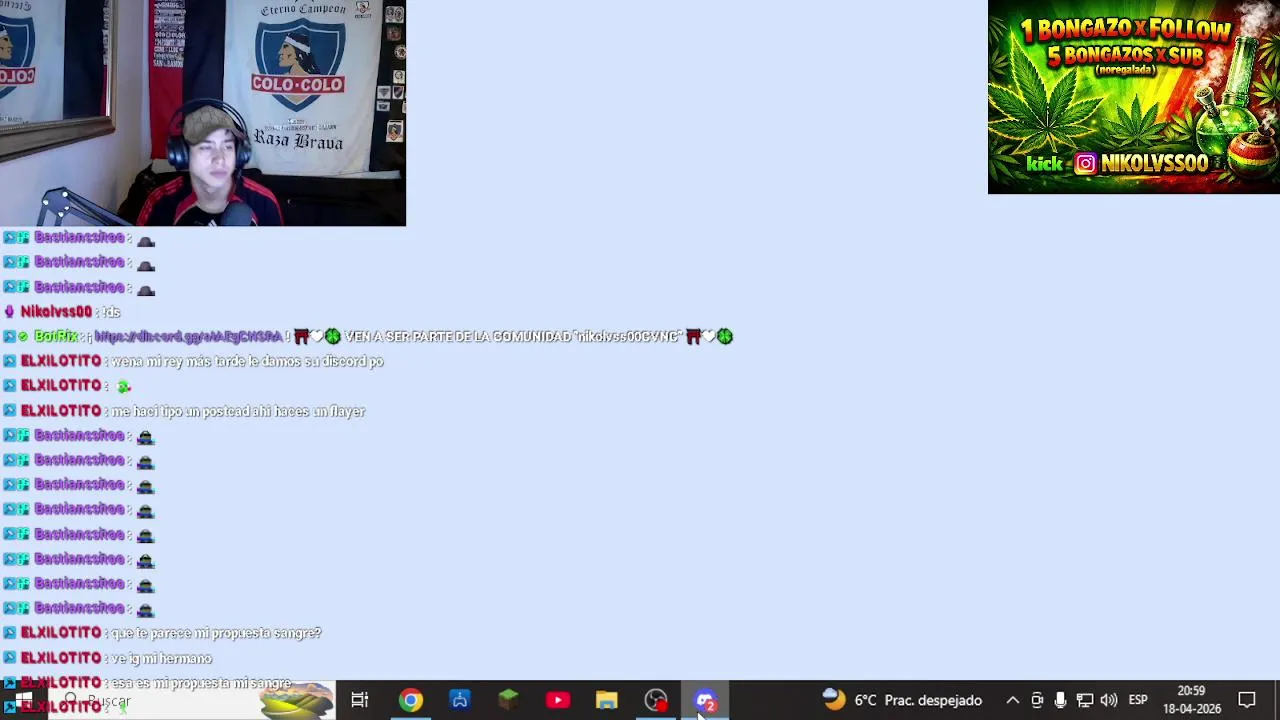Open the notification center icon
The width and height of the screenshot is (1280, 720).
1247,700
